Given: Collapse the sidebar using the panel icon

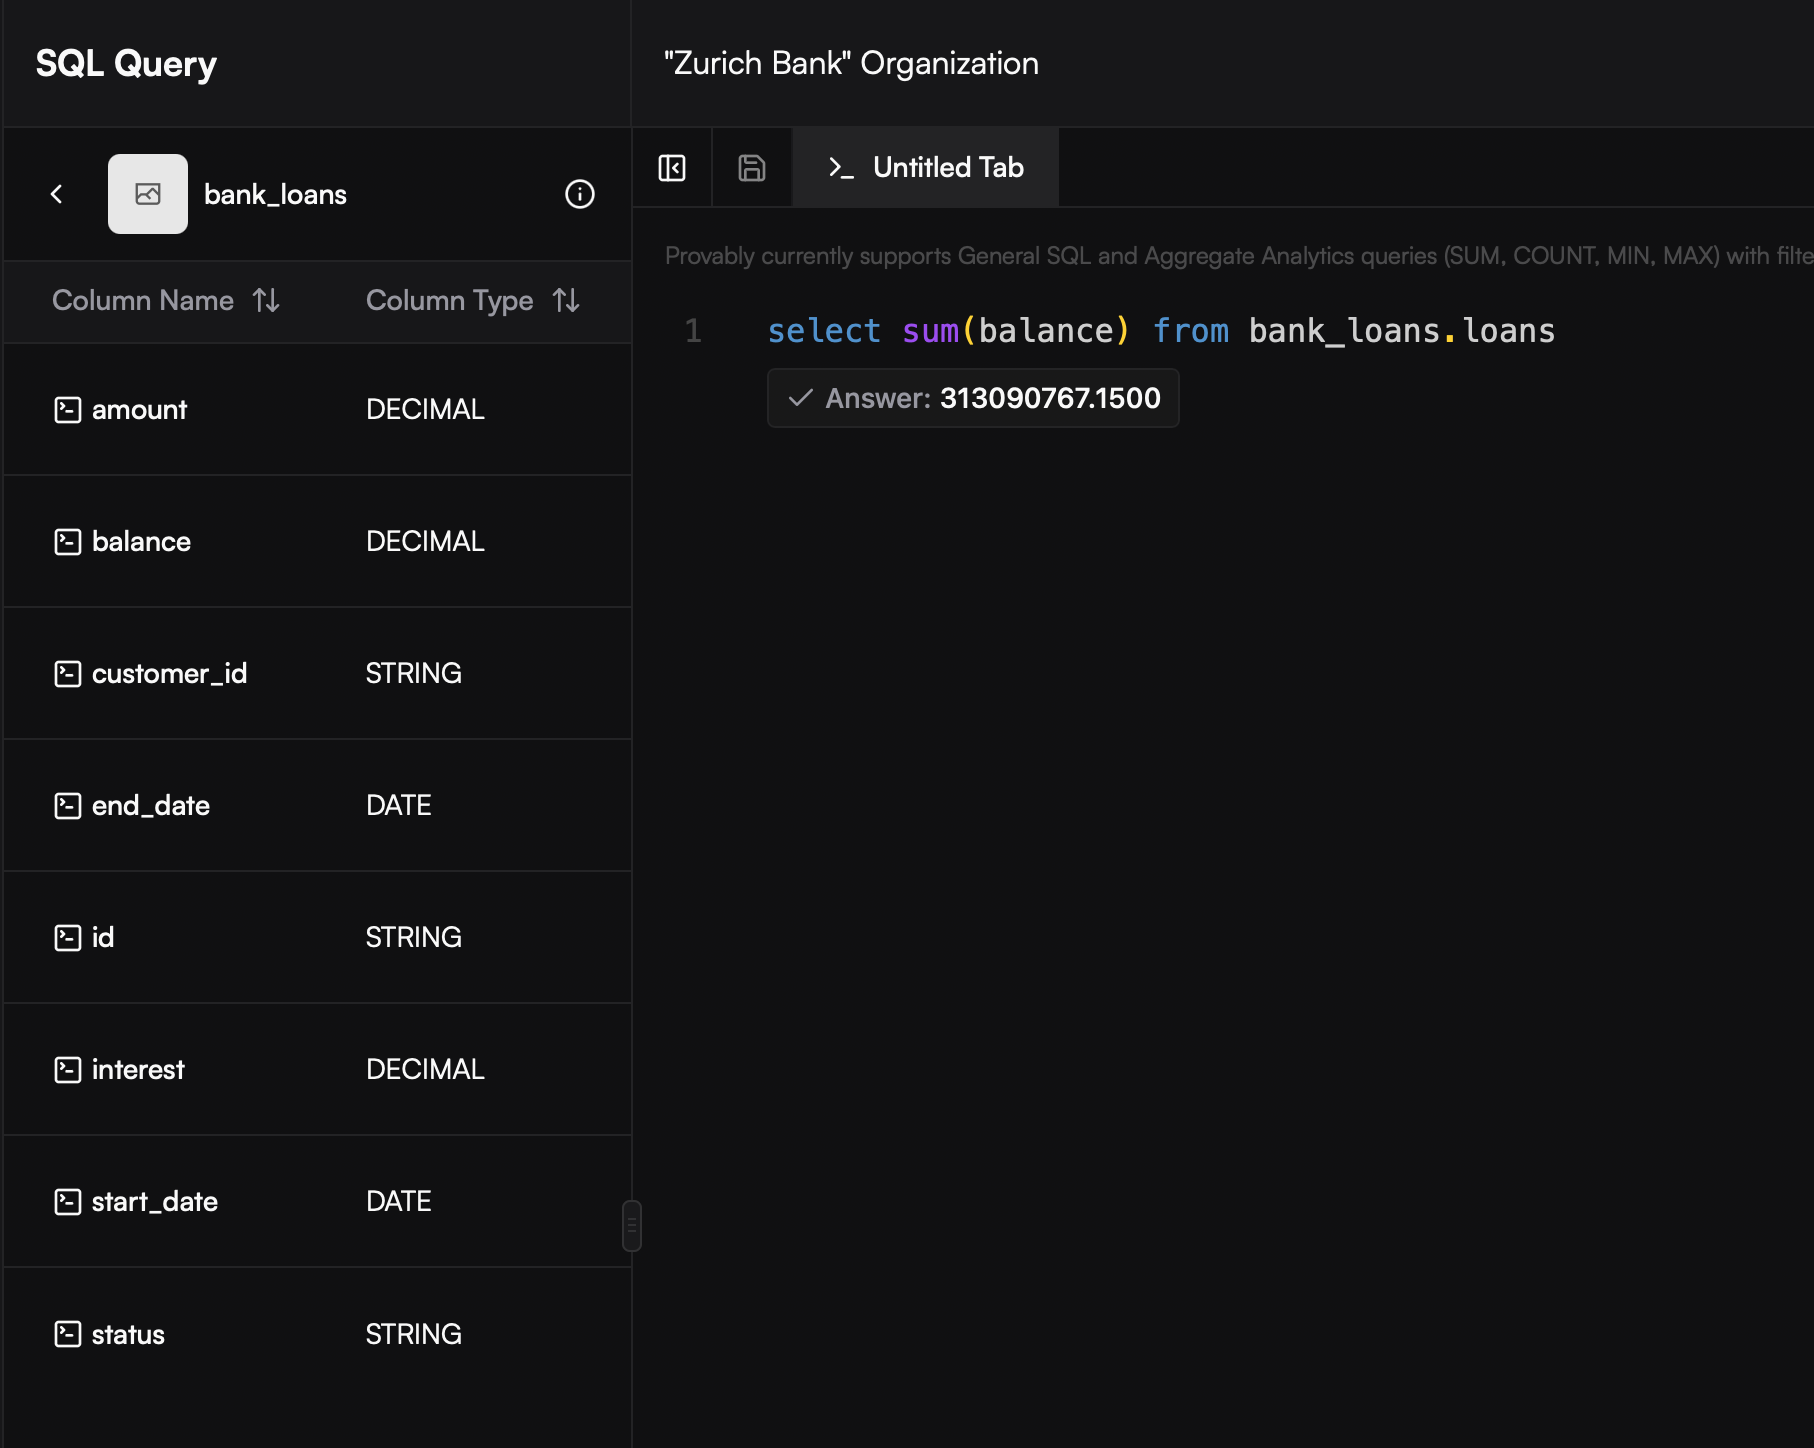Looking at the screenshot, I should click(672, 167).
